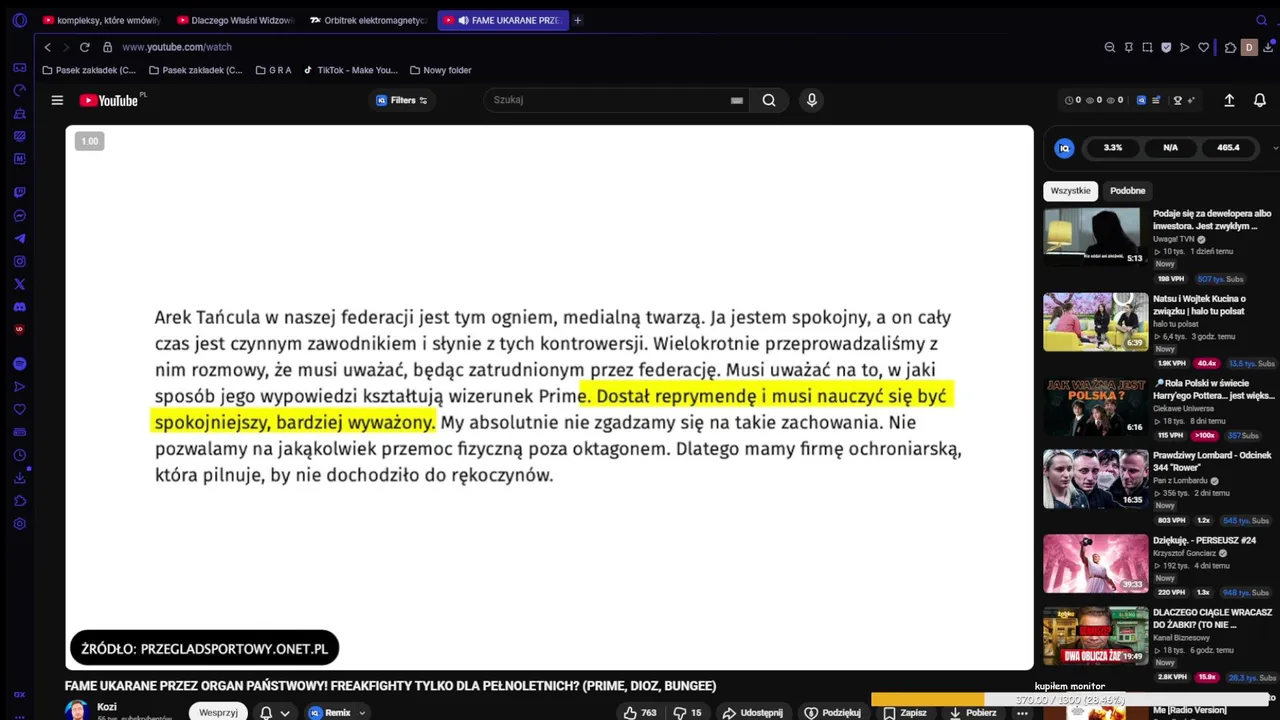Go back with the browser back arrow

pyautogui.click(x=47, y=47)
